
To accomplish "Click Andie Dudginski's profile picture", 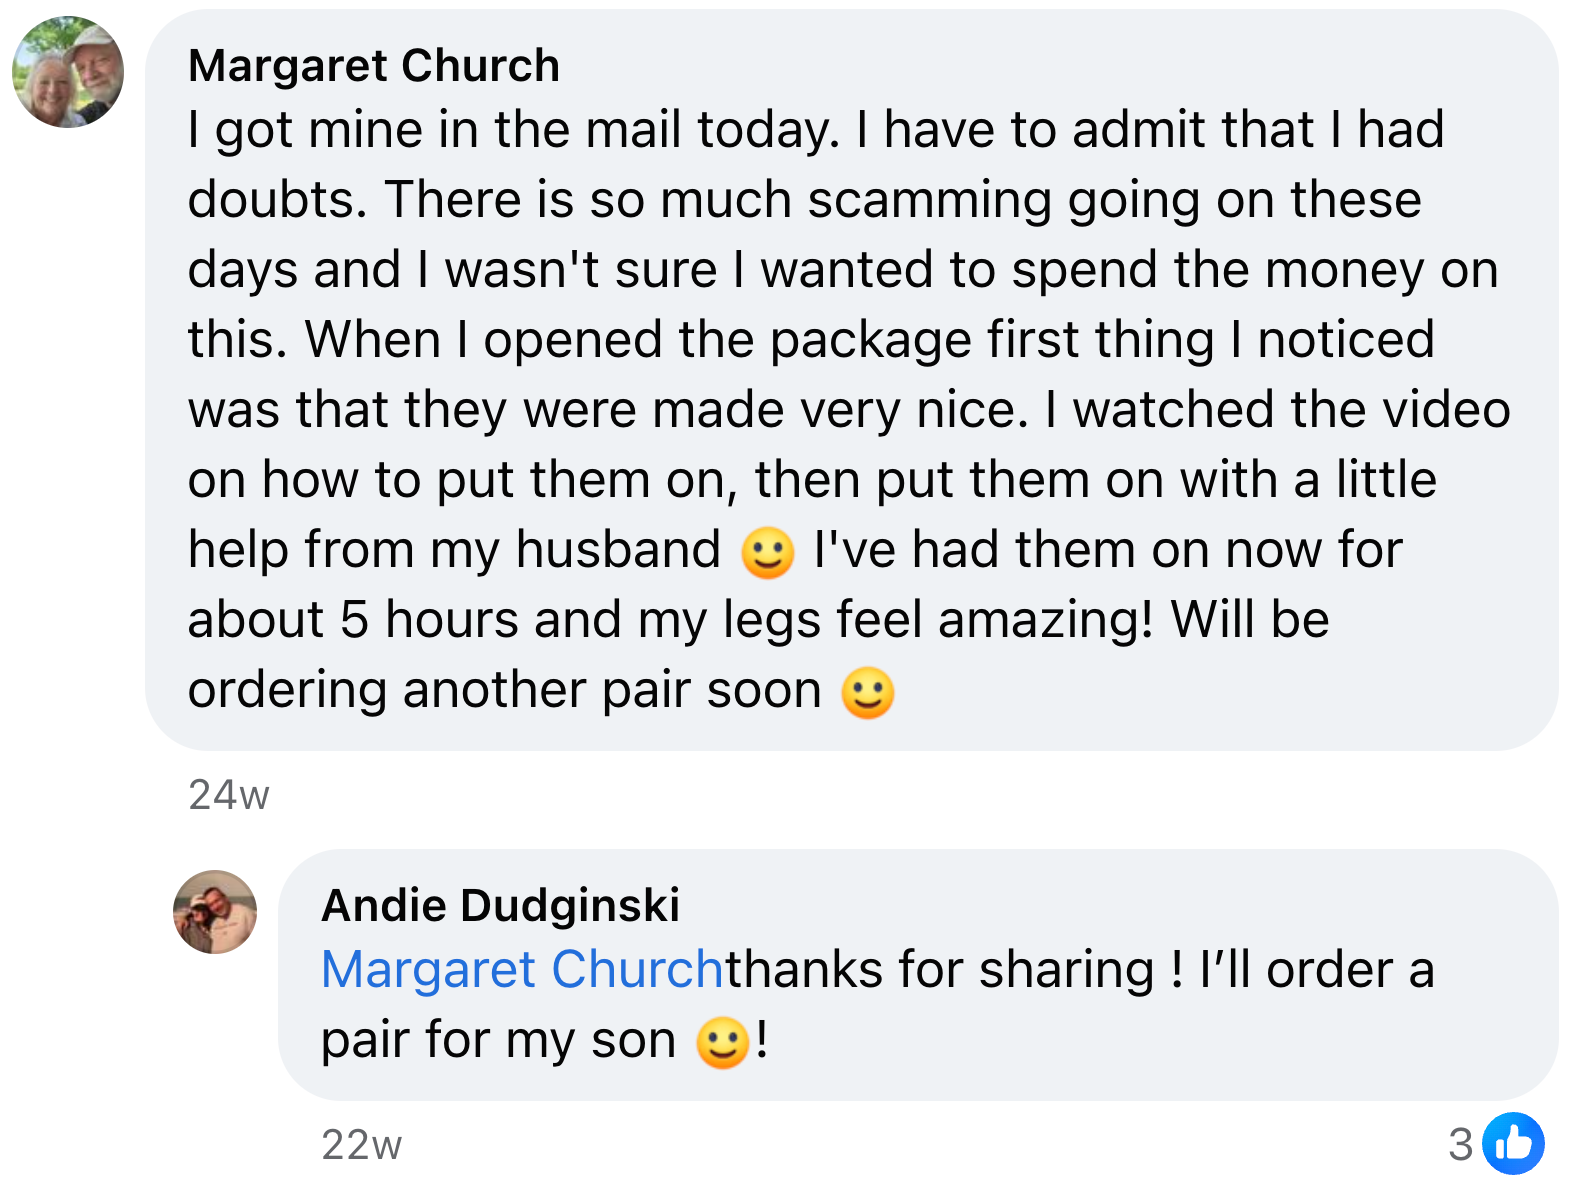I will [x=215, y=912].
